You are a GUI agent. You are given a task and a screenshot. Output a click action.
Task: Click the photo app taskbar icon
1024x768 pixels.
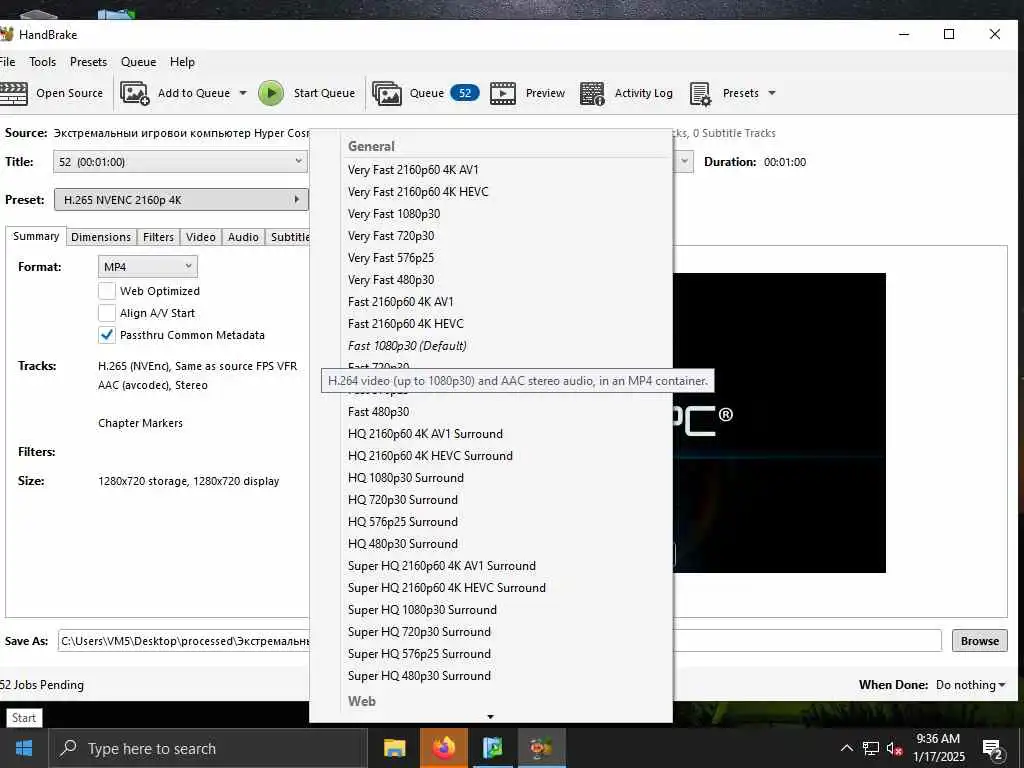tap(493, 748)
